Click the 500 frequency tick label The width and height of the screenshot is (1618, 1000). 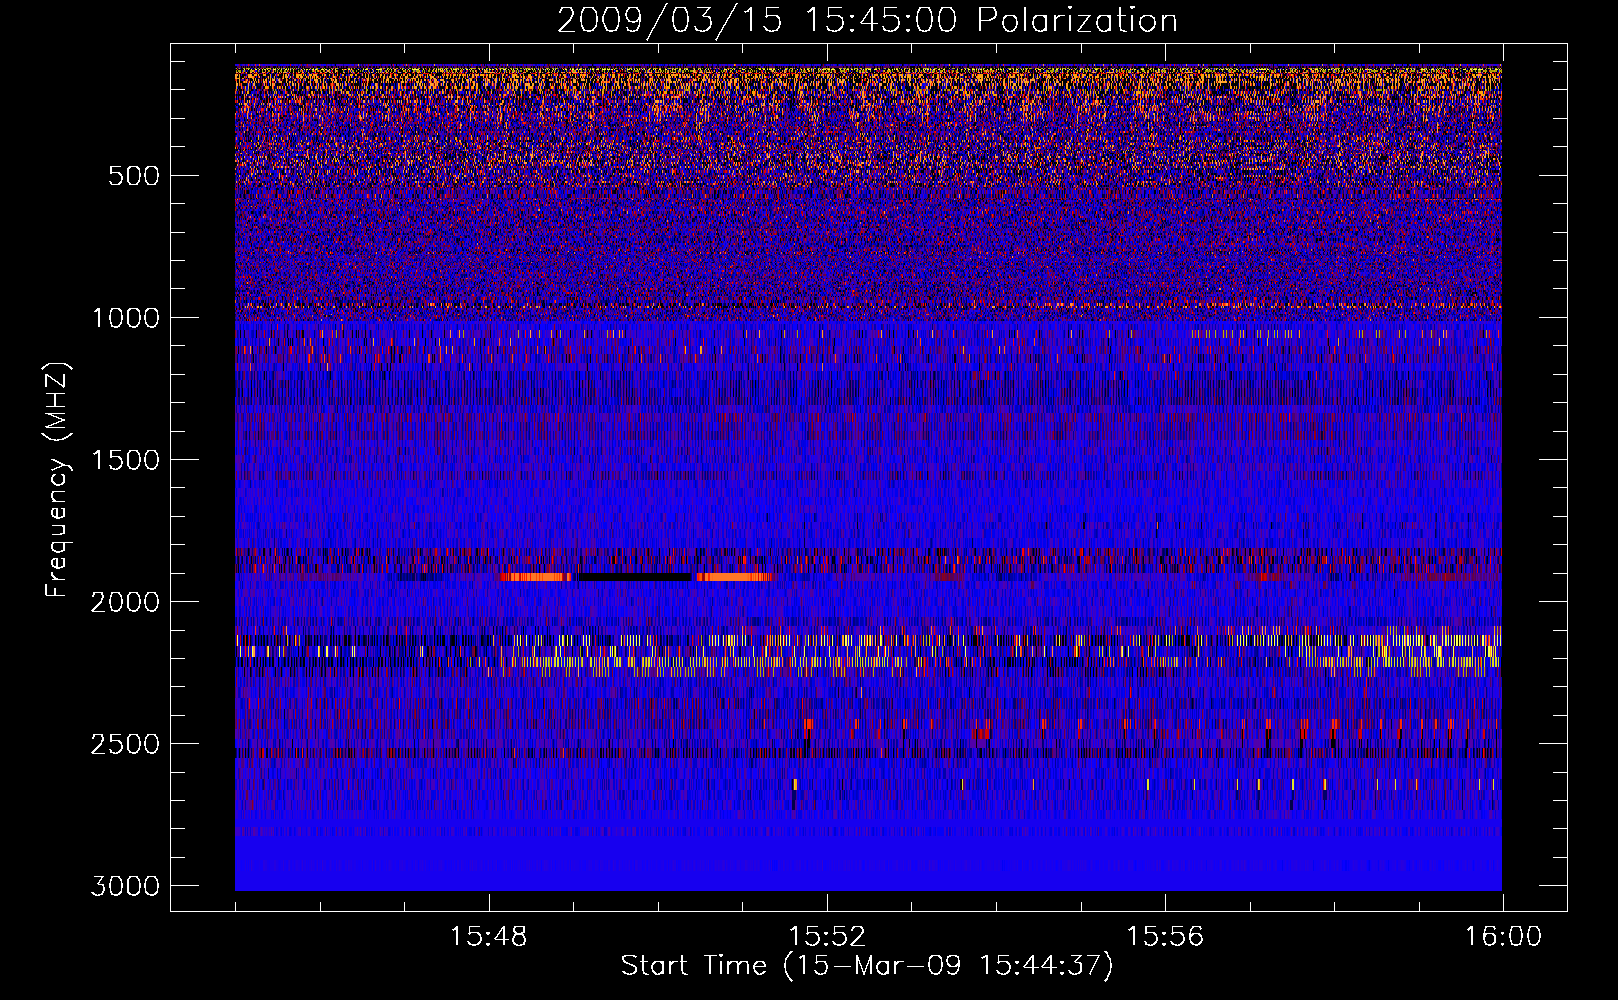(134, 176)
